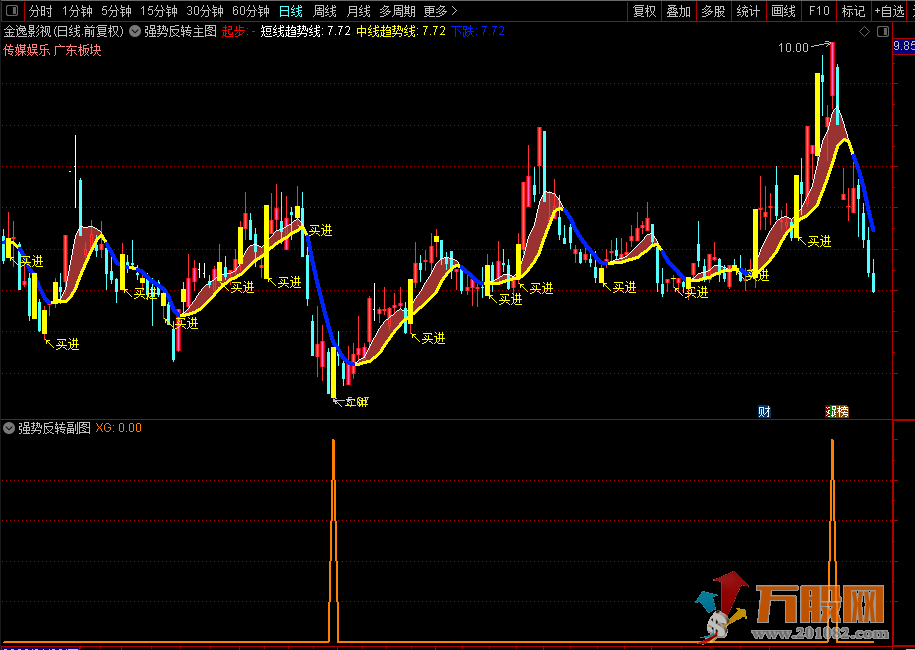The image size is (915, 650).
Task: Toggle the 多股 multi-stock view
Action: pyautogui.click(x=713, y=11)
